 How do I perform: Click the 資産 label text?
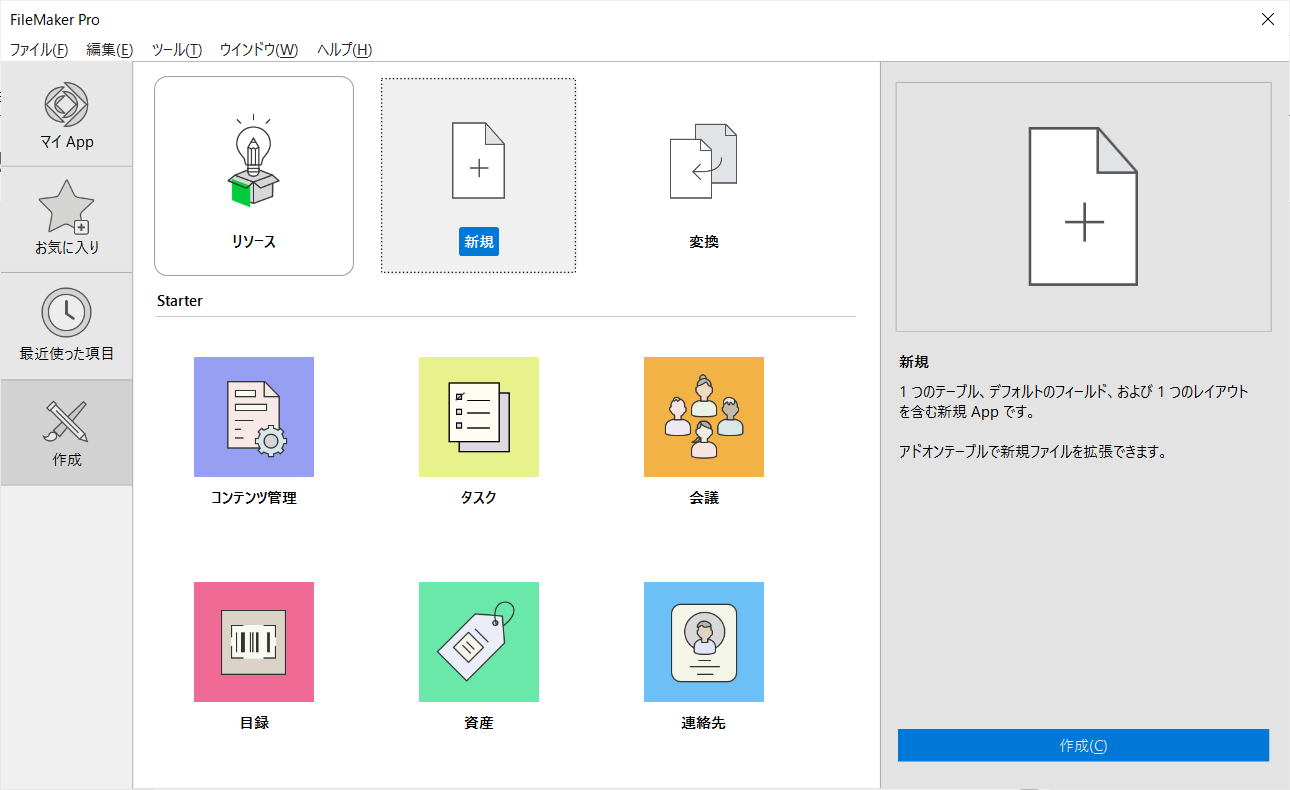[x=479, y=722]
